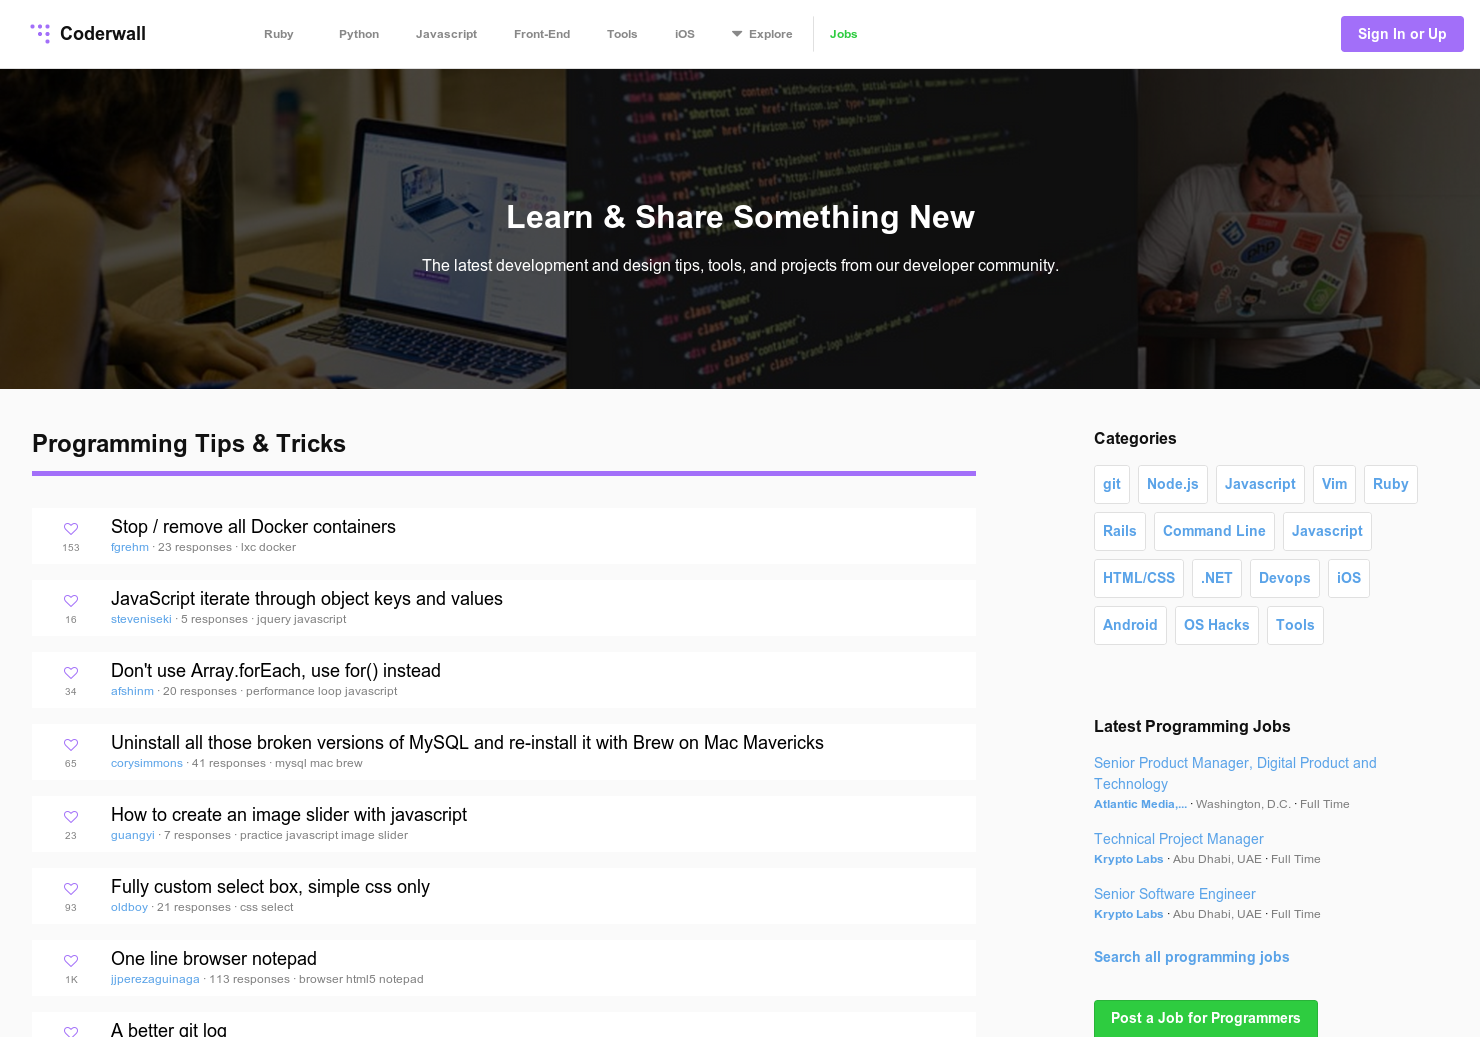Select the HTML/CSS category filter
The image size is (1480, 1037).
pyautogui.click(x=1138, y=578)
